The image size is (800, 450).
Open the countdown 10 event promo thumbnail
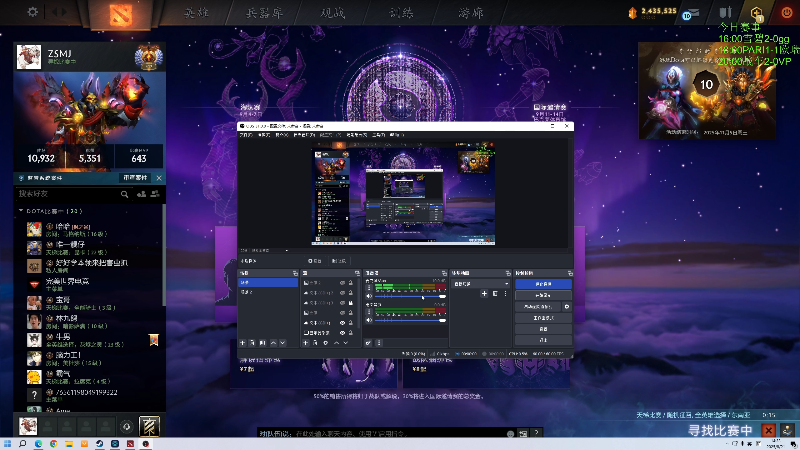click(707, 90)
